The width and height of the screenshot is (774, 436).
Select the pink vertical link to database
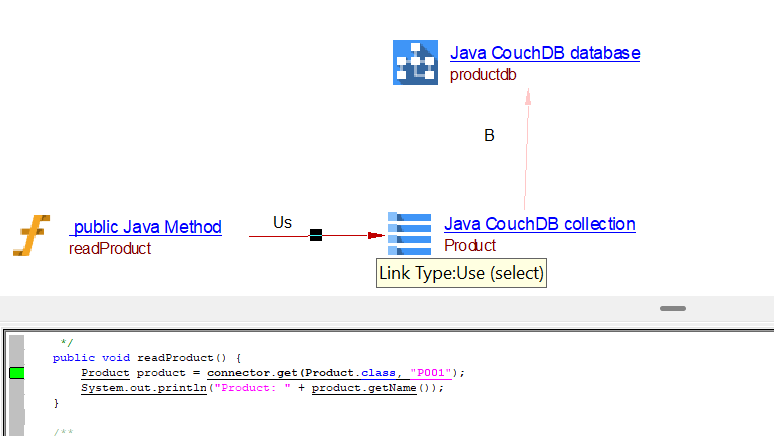(525, 150)
